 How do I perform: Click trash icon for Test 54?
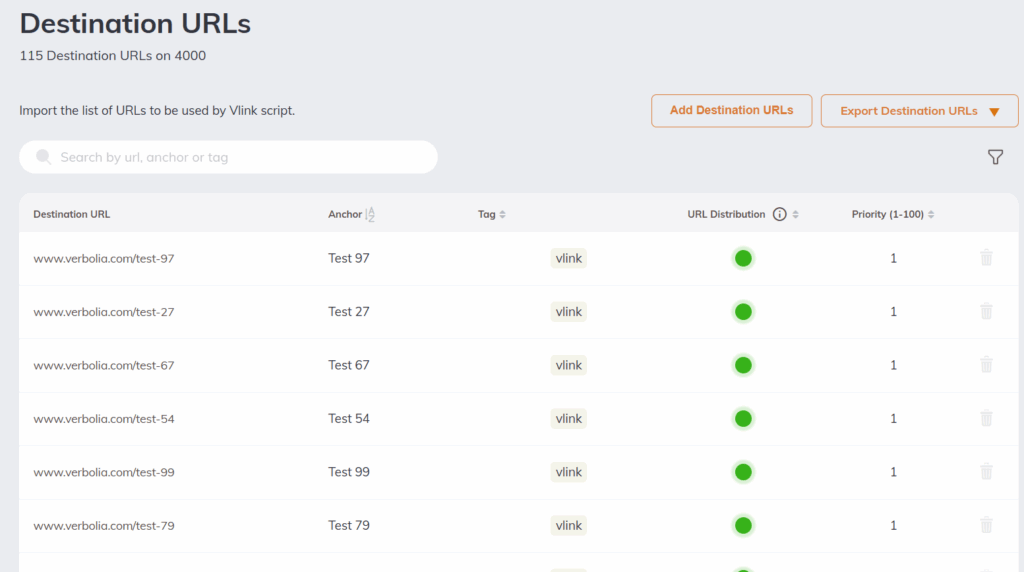pos(986,418)
